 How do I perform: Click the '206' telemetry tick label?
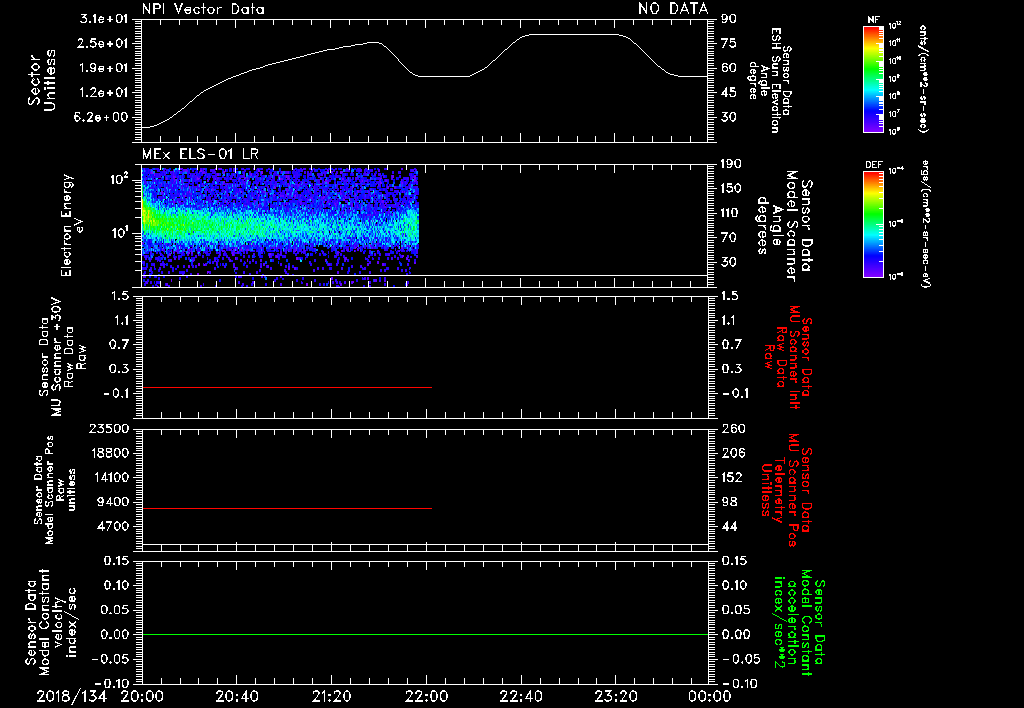pyautogui.click(x=732, y=453)
